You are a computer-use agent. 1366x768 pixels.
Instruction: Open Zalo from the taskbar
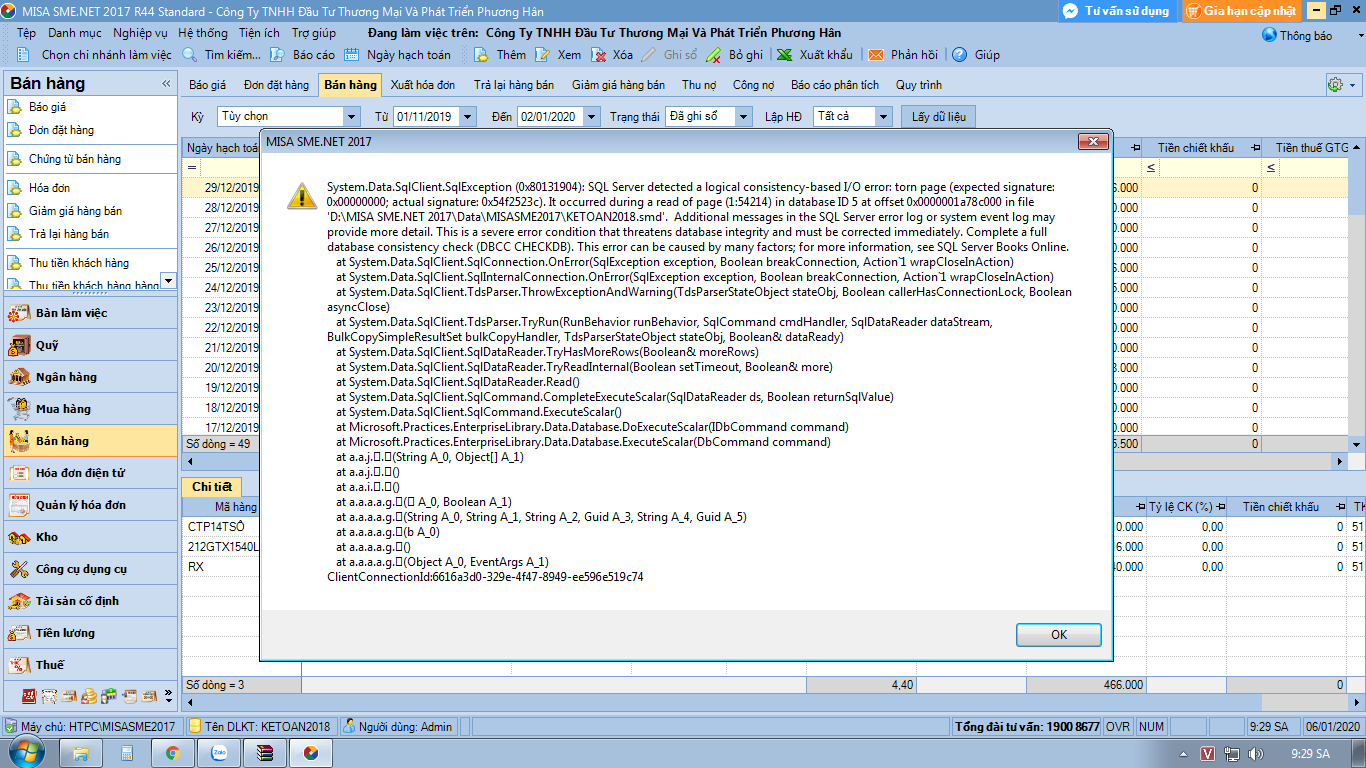(218, 753)
